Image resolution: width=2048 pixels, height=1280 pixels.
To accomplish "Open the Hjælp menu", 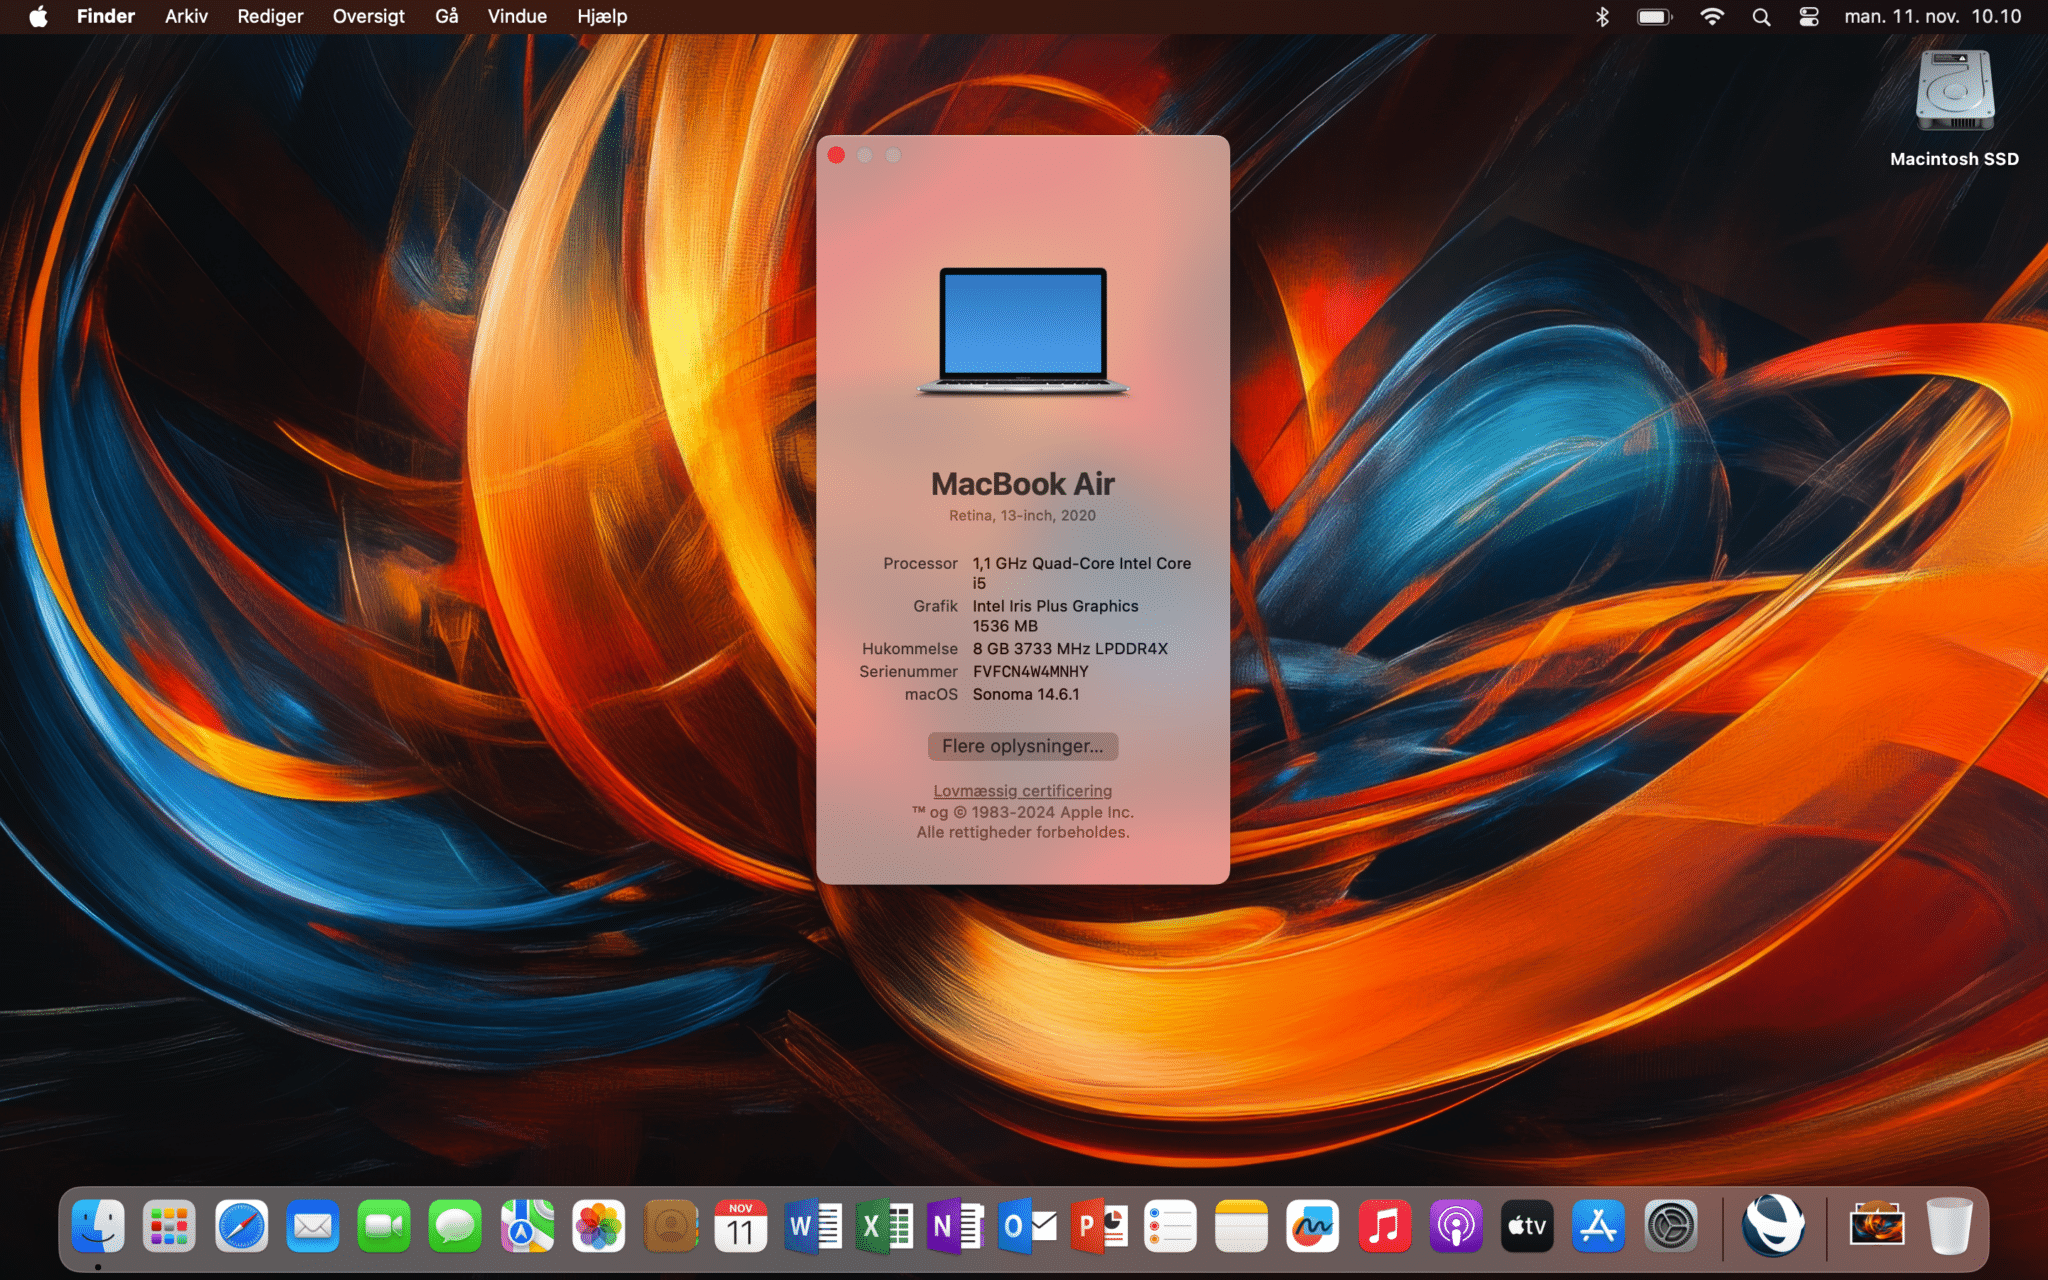I will click(x=602, y=17).
